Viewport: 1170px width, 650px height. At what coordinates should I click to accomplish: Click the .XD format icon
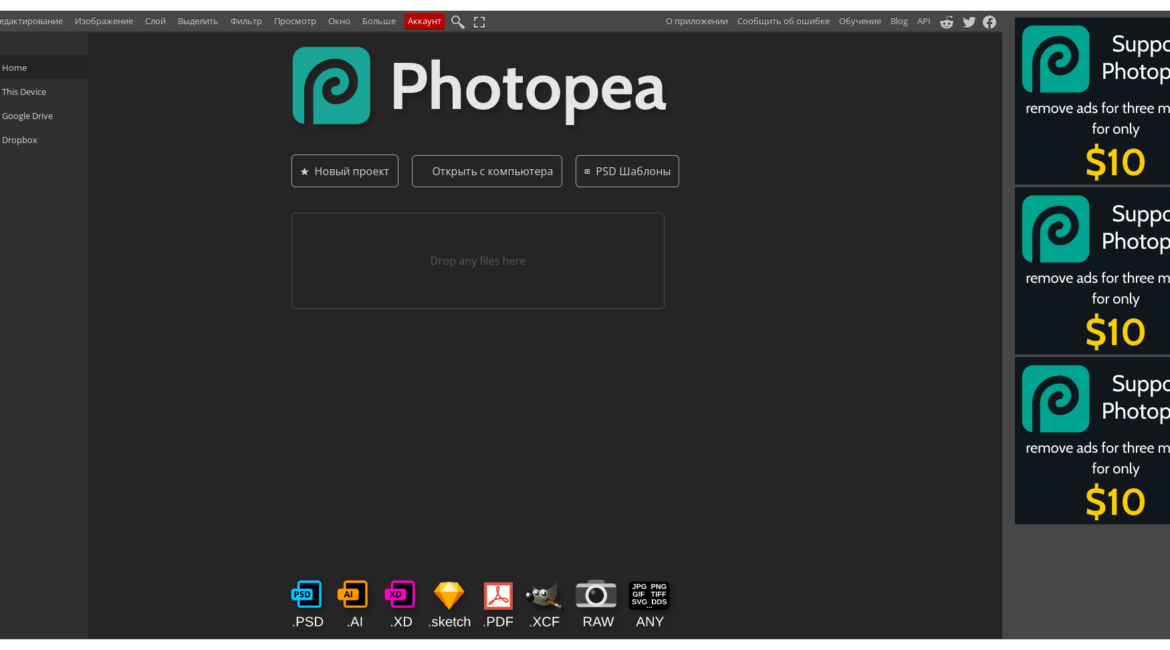click(x=400, y=604)
